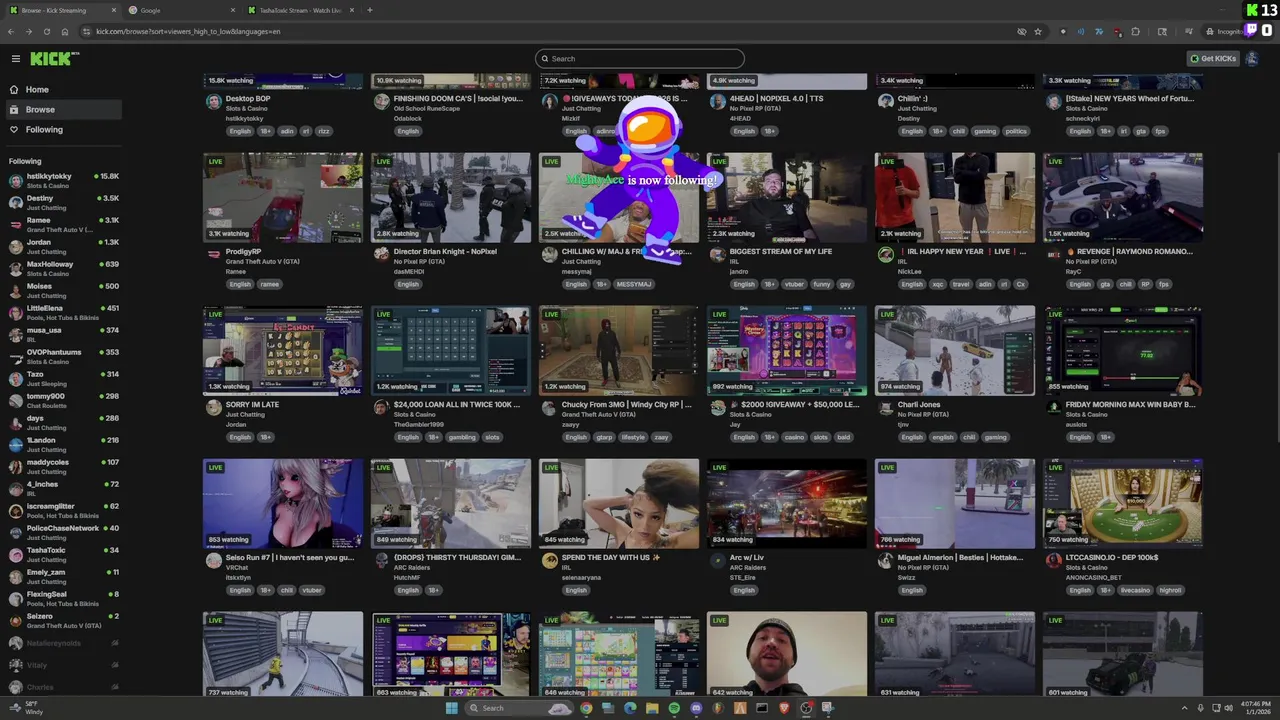Image resolution: width=1280 pixels, height=720 pixels.
Task: Open the Arc w/ Liv stream title
Action: tap(747, 558)
